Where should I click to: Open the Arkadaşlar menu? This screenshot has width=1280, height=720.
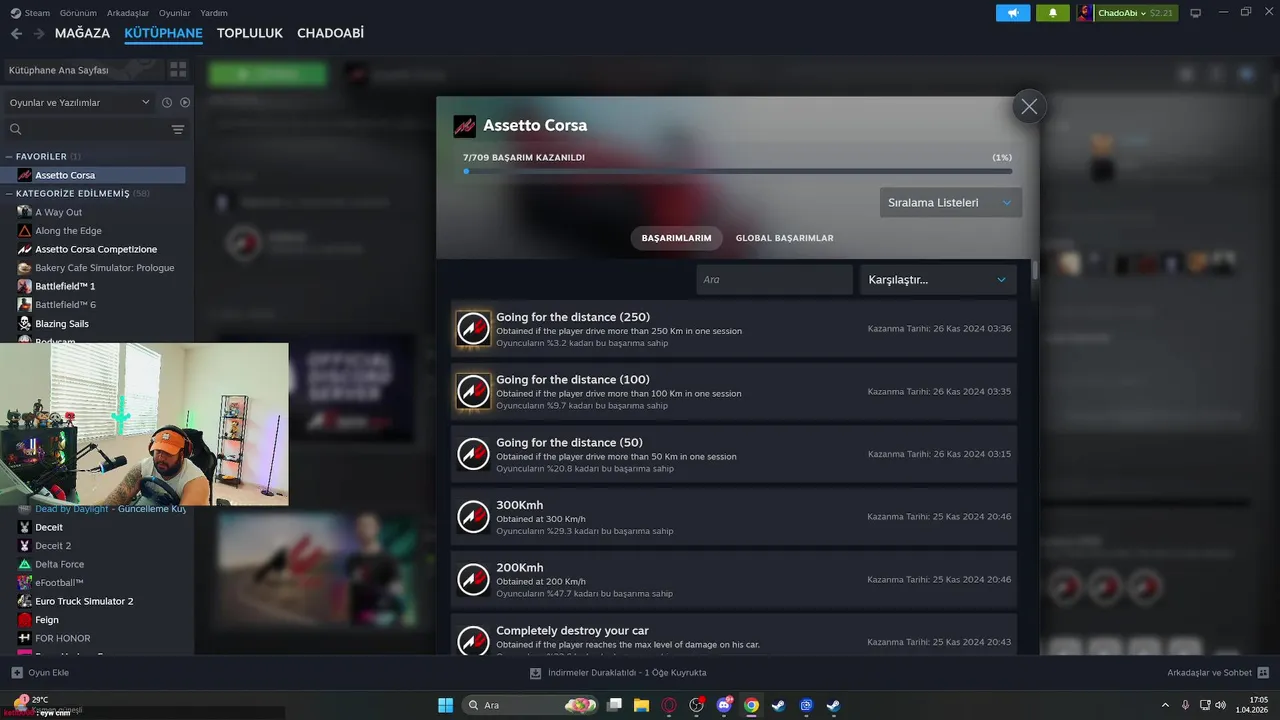128,13
